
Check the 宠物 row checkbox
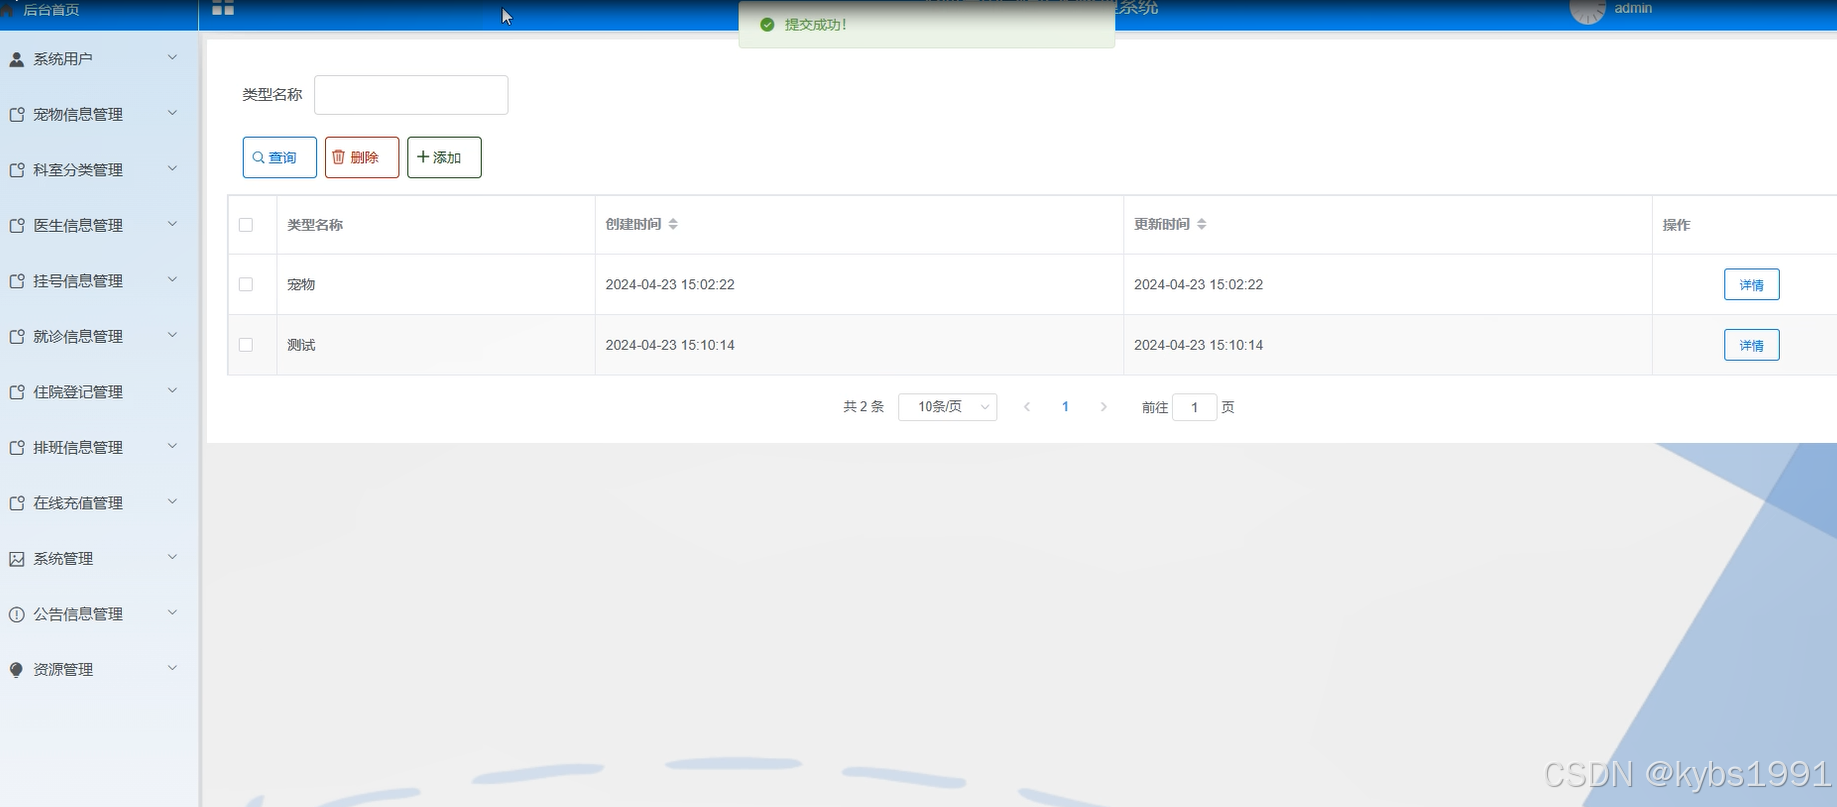coord(246,284)
